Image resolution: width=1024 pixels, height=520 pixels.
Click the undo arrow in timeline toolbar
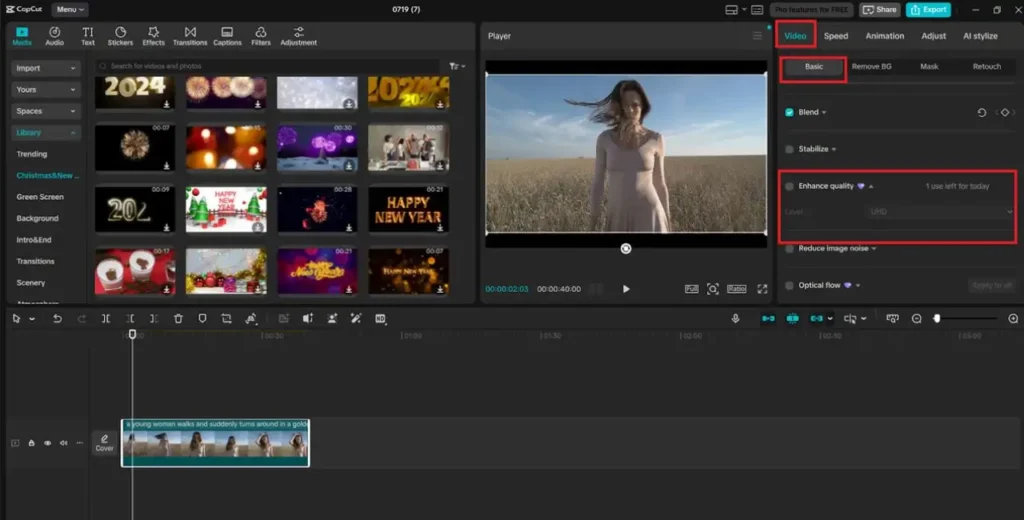[x=57, y=318]
